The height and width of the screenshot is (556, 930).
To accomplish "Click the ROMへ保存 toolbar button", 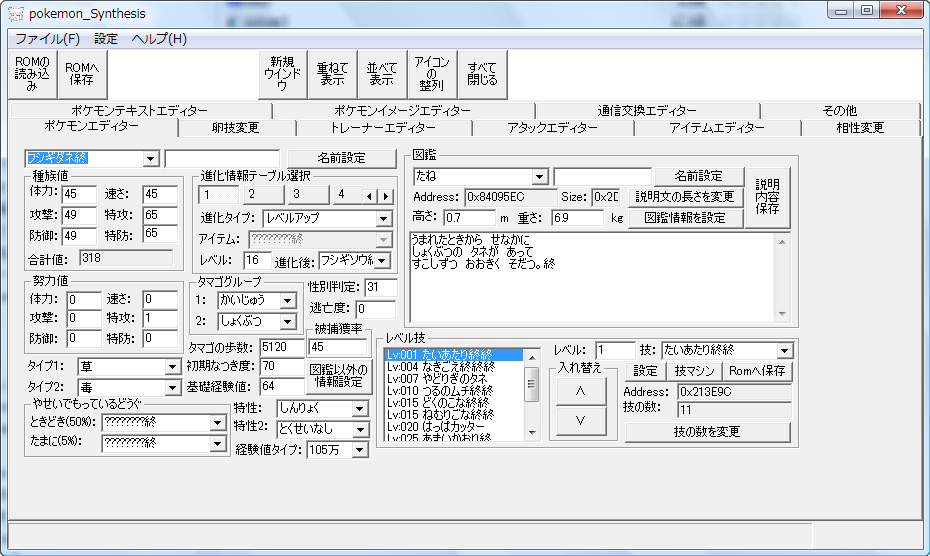I will 82,74.
